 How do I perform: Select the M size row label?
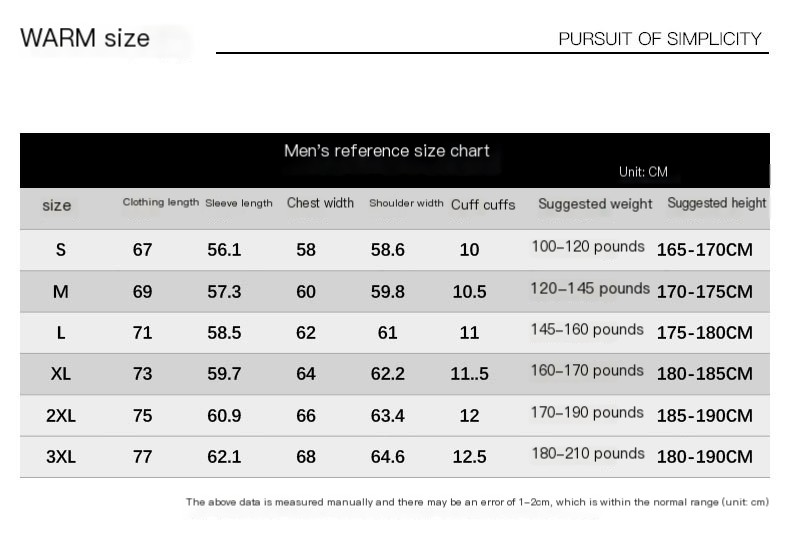tap(61, 292)
